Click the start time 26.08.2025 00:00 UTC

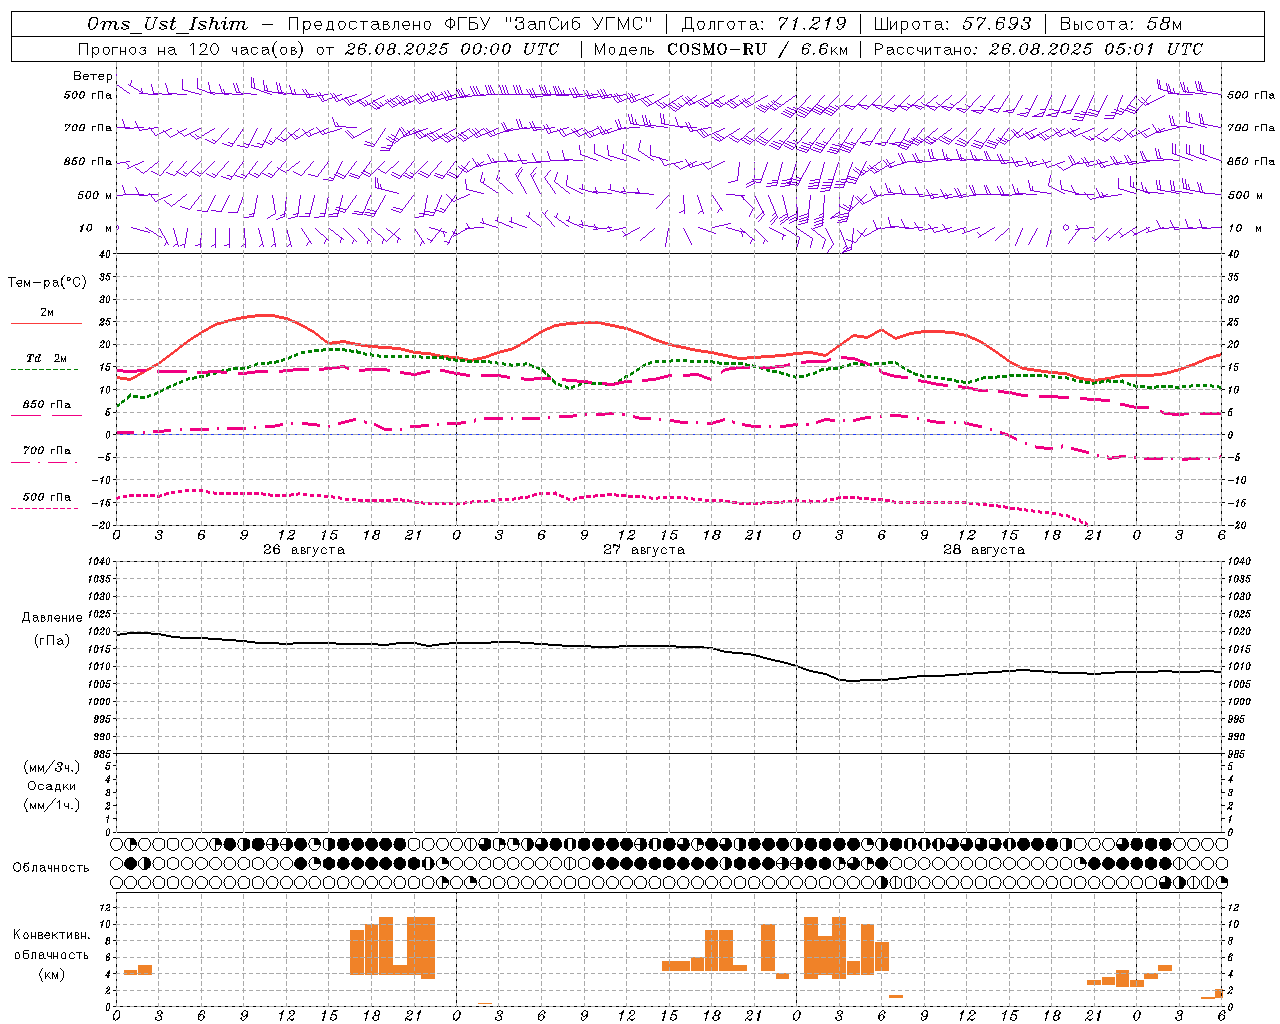click(452, 49)
